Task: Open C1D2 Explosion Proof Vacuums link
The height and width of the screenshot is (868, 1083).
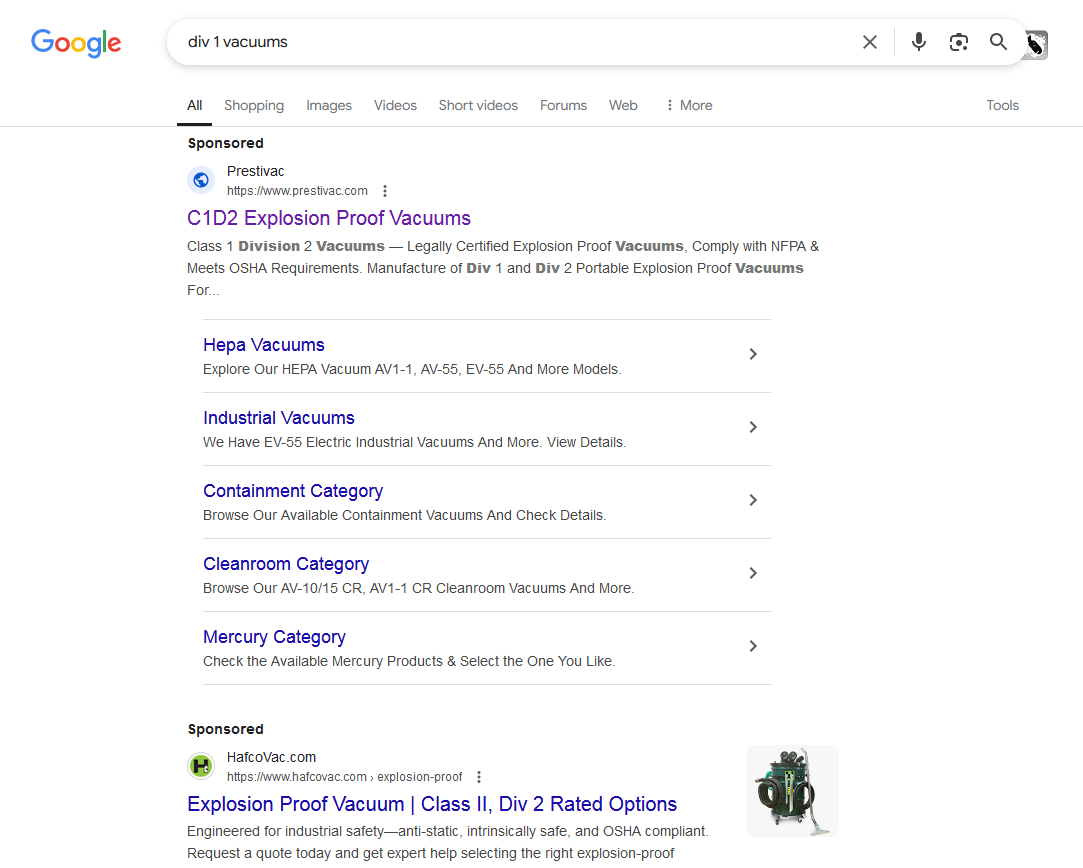Action: pos(329,218)
